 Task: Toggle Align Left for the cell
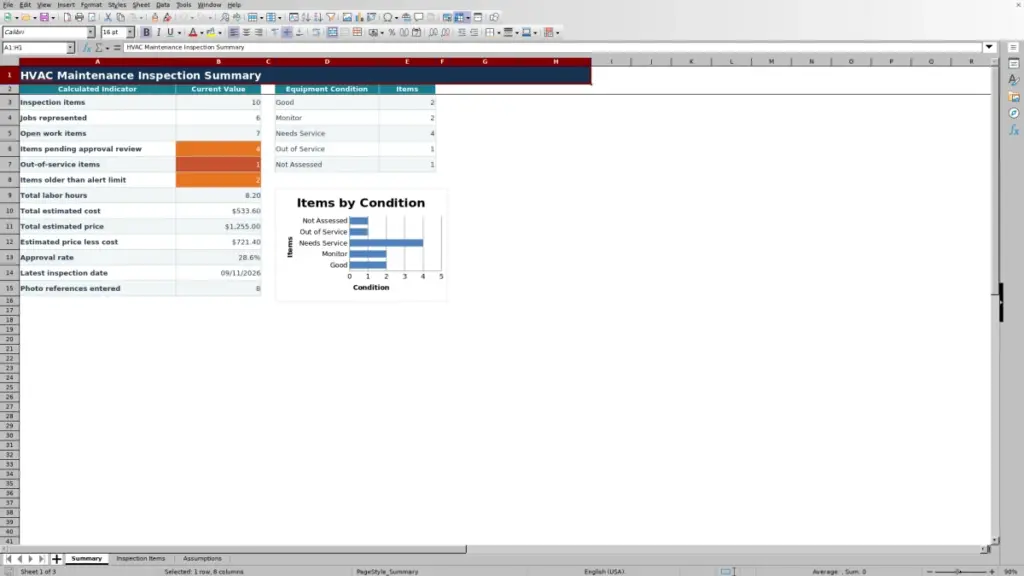click(234, 33)
